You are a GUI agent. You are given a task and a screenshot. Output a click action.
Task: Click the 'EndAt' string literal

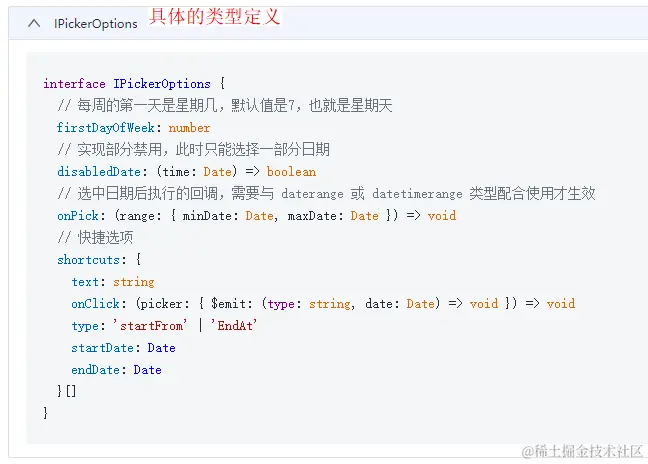[x=234, y=326]
